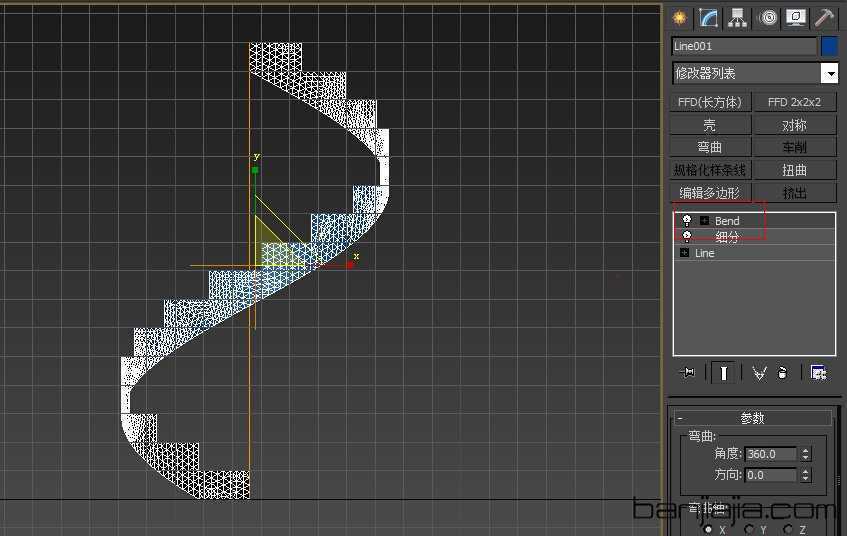This screenshot has height=536, width=847.
Task: Apply the 规格化样条线 modifier
Action: pyautogui.click(x=710, y=170)
